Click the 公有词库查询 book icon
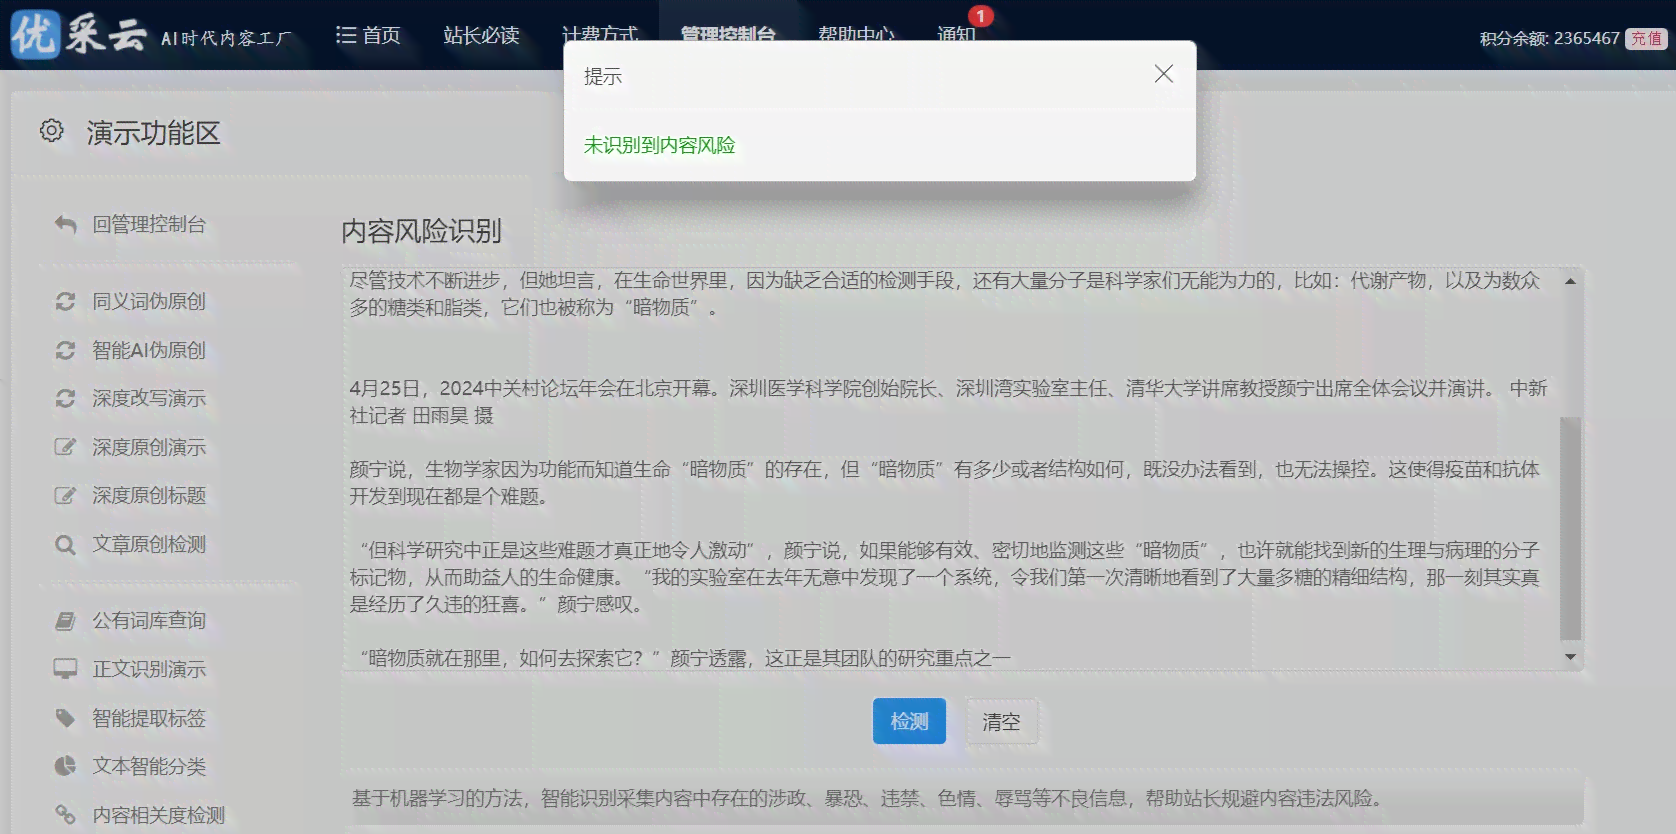The width and height of the screenshot is (1676, 834). click(x=65, y=621)
